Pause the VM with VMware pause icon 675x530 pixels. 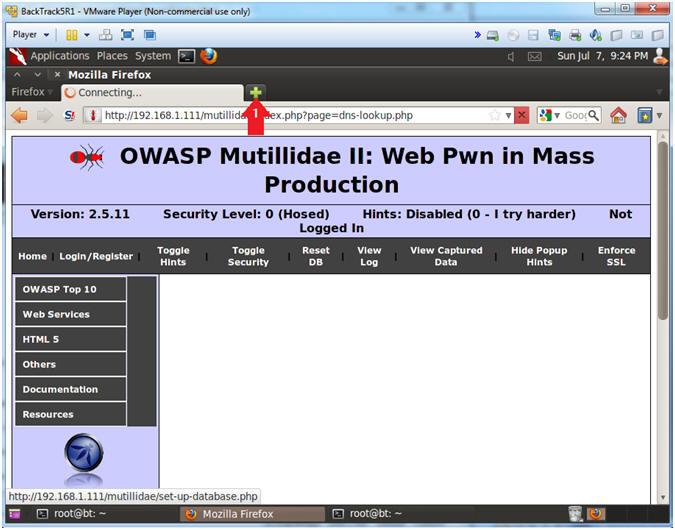71,35
